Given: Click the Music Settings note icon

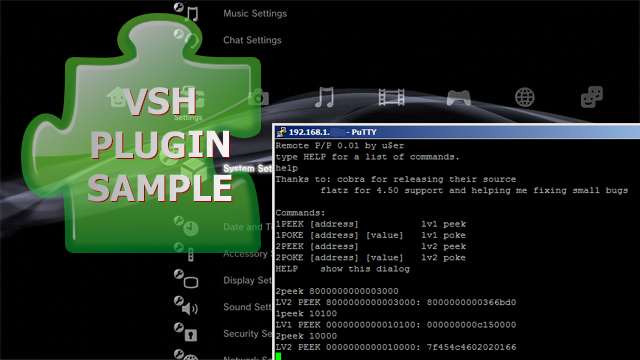Looking at the screenshot, I should coord(187,12).
